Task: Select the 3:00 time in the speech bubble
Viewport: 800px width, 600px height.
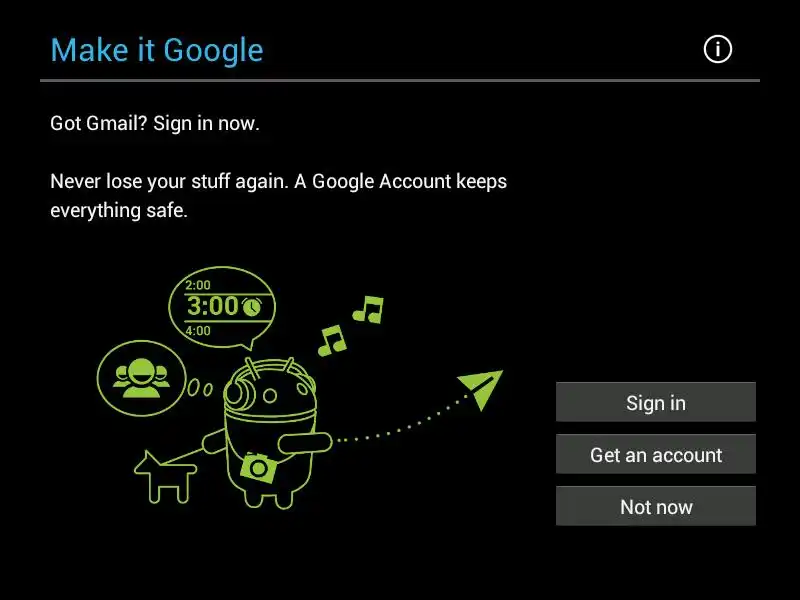Action: [x=212, y=306]
